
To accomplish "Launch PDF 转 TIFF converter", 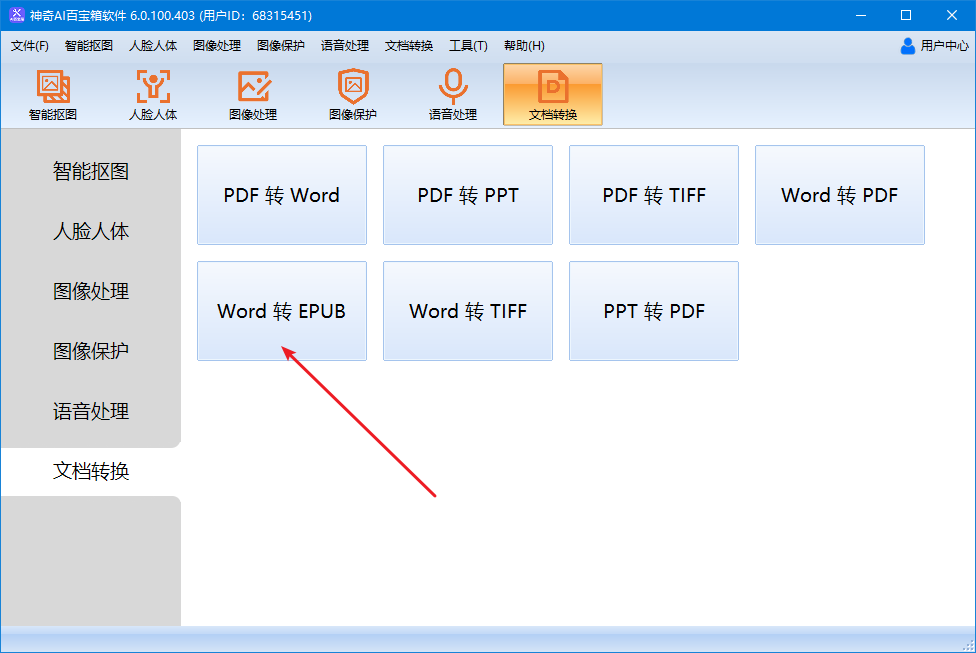I will click(x=654, y=195).
